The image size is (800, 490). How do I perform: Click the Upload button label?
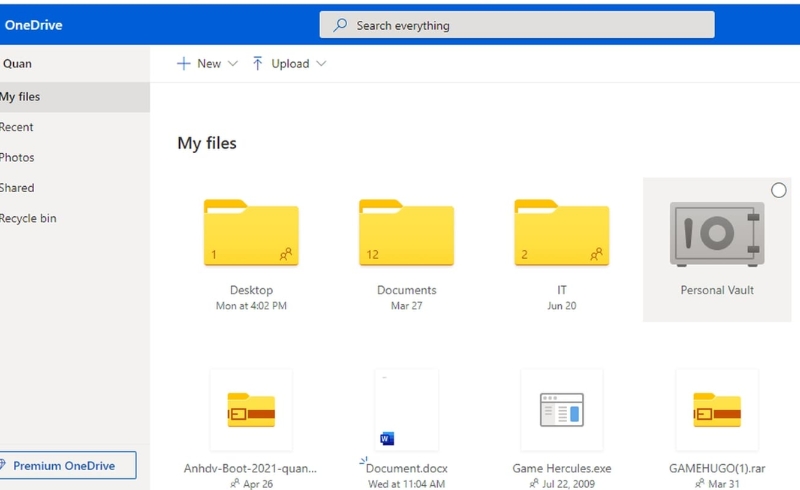(290, 64)
